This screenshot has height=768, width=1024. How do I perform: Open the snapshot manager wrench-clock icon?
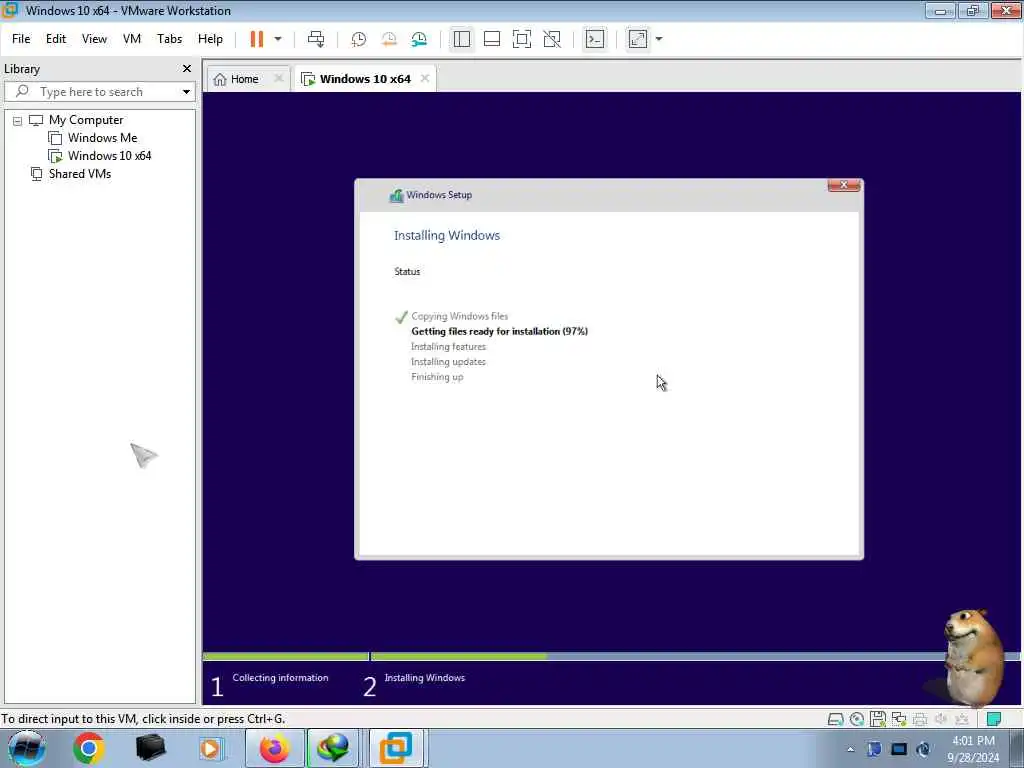(x=419, y=39)
